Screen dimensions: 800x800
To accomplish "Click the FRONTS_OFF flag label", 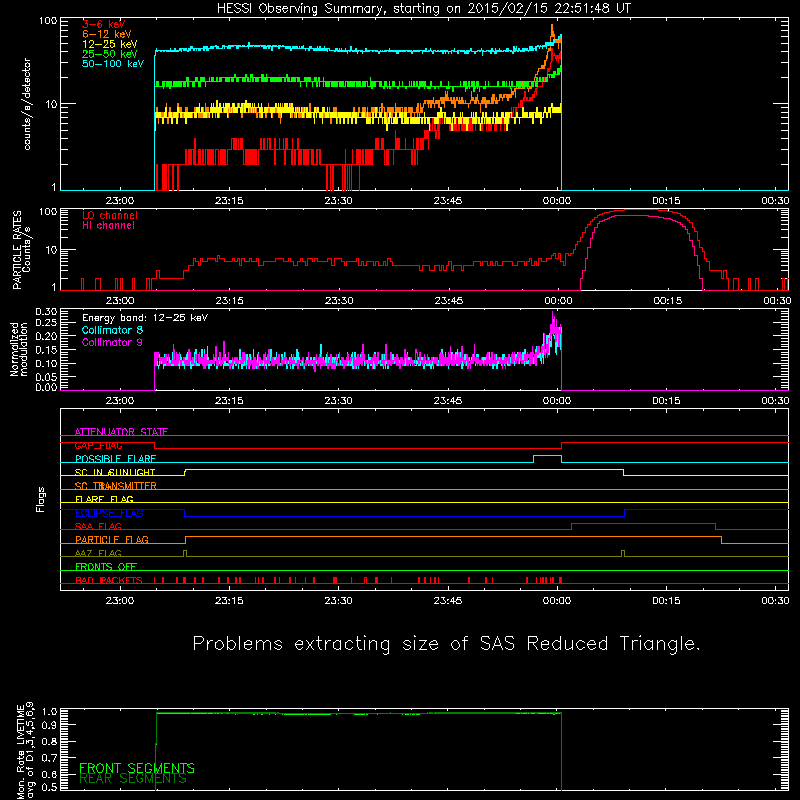I will 106,566.
